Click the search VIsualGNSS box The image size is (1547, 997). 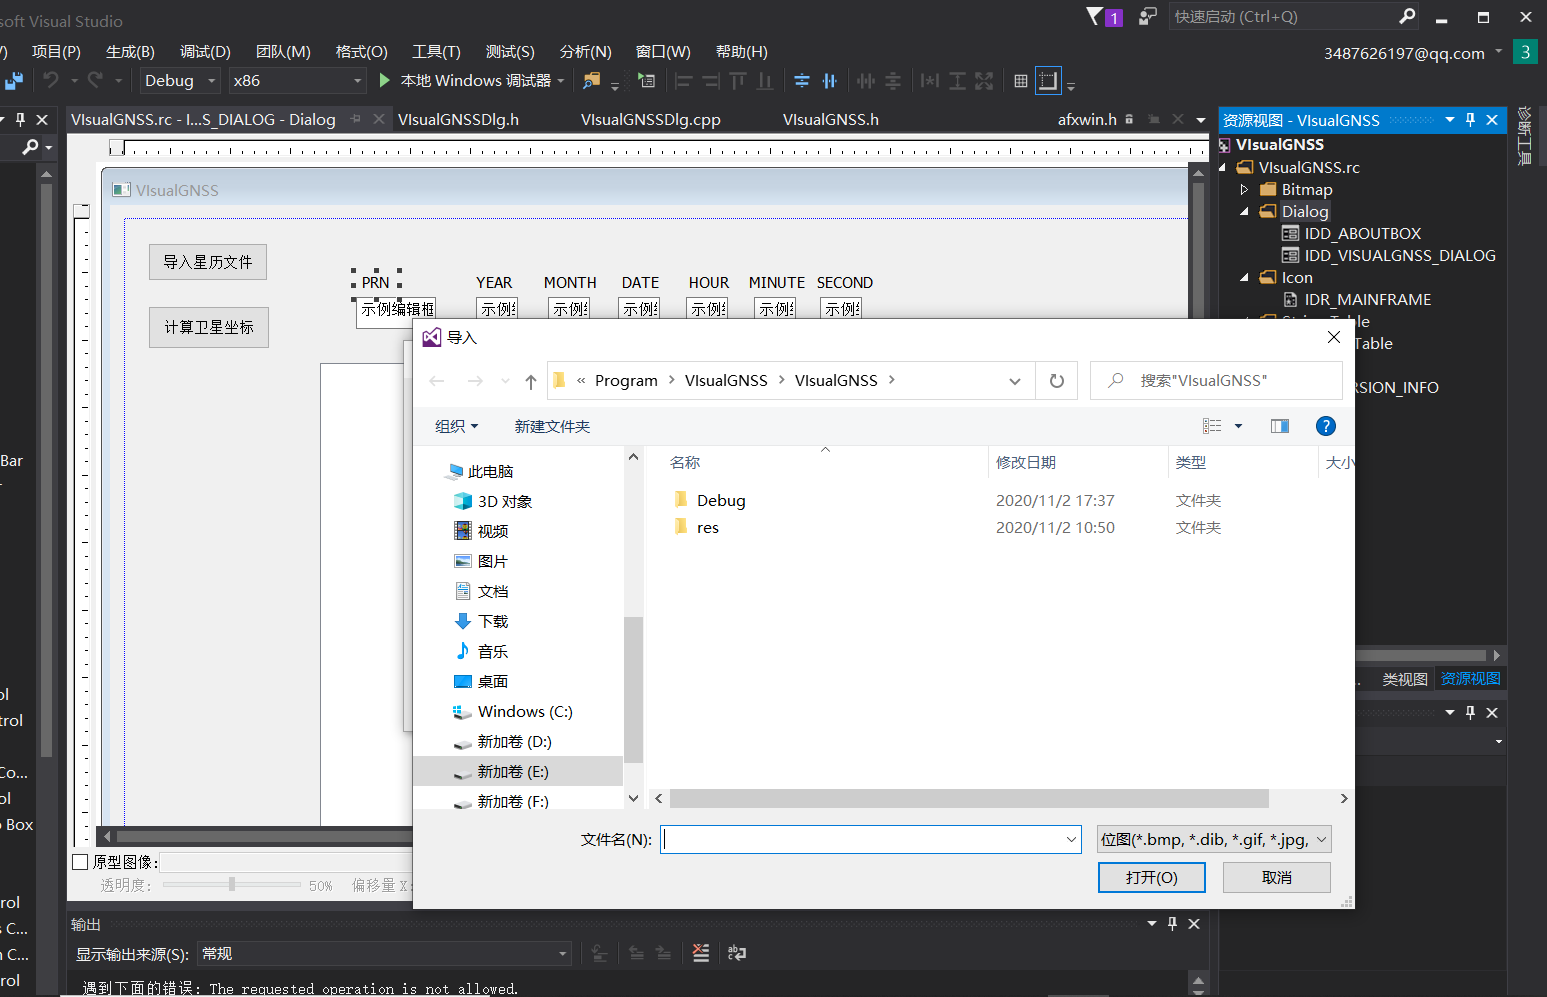pos(1216,381)
